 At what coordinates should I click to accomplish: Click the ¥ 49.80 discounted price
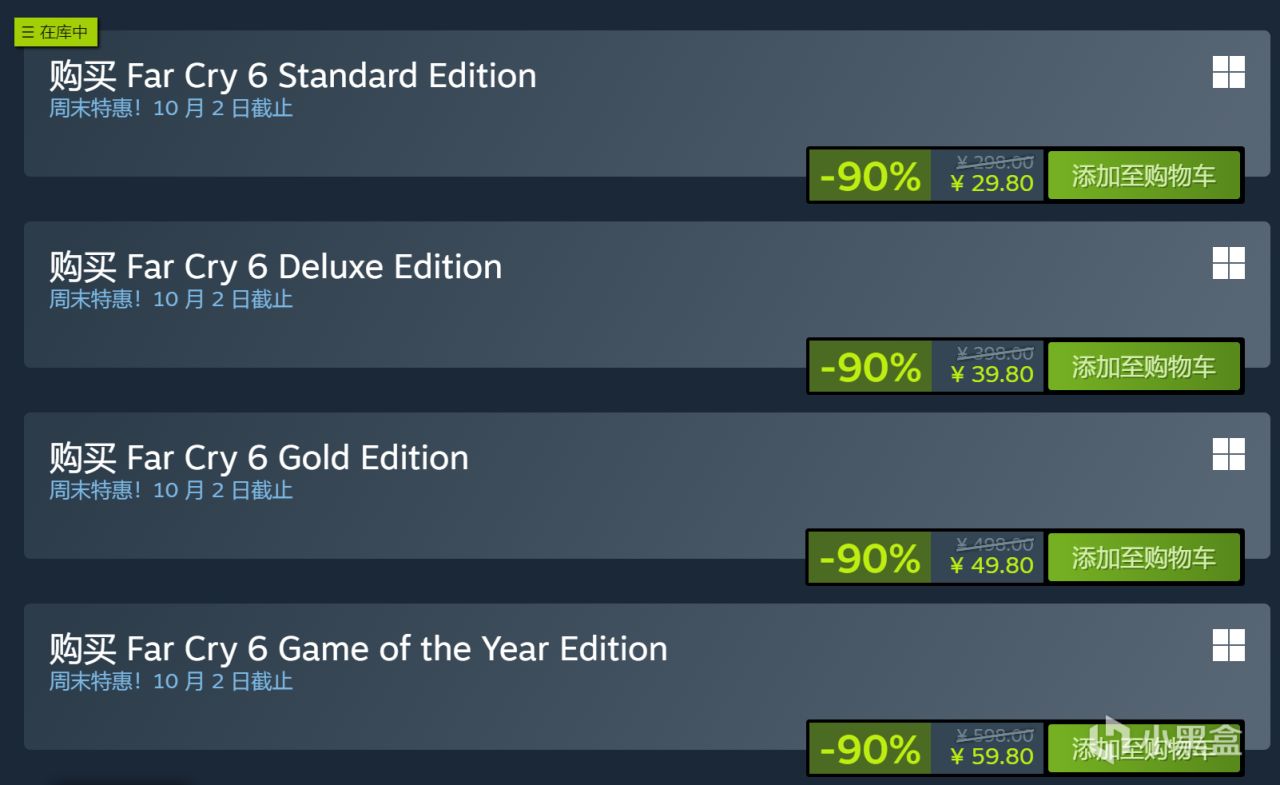(x=992, y=566)
